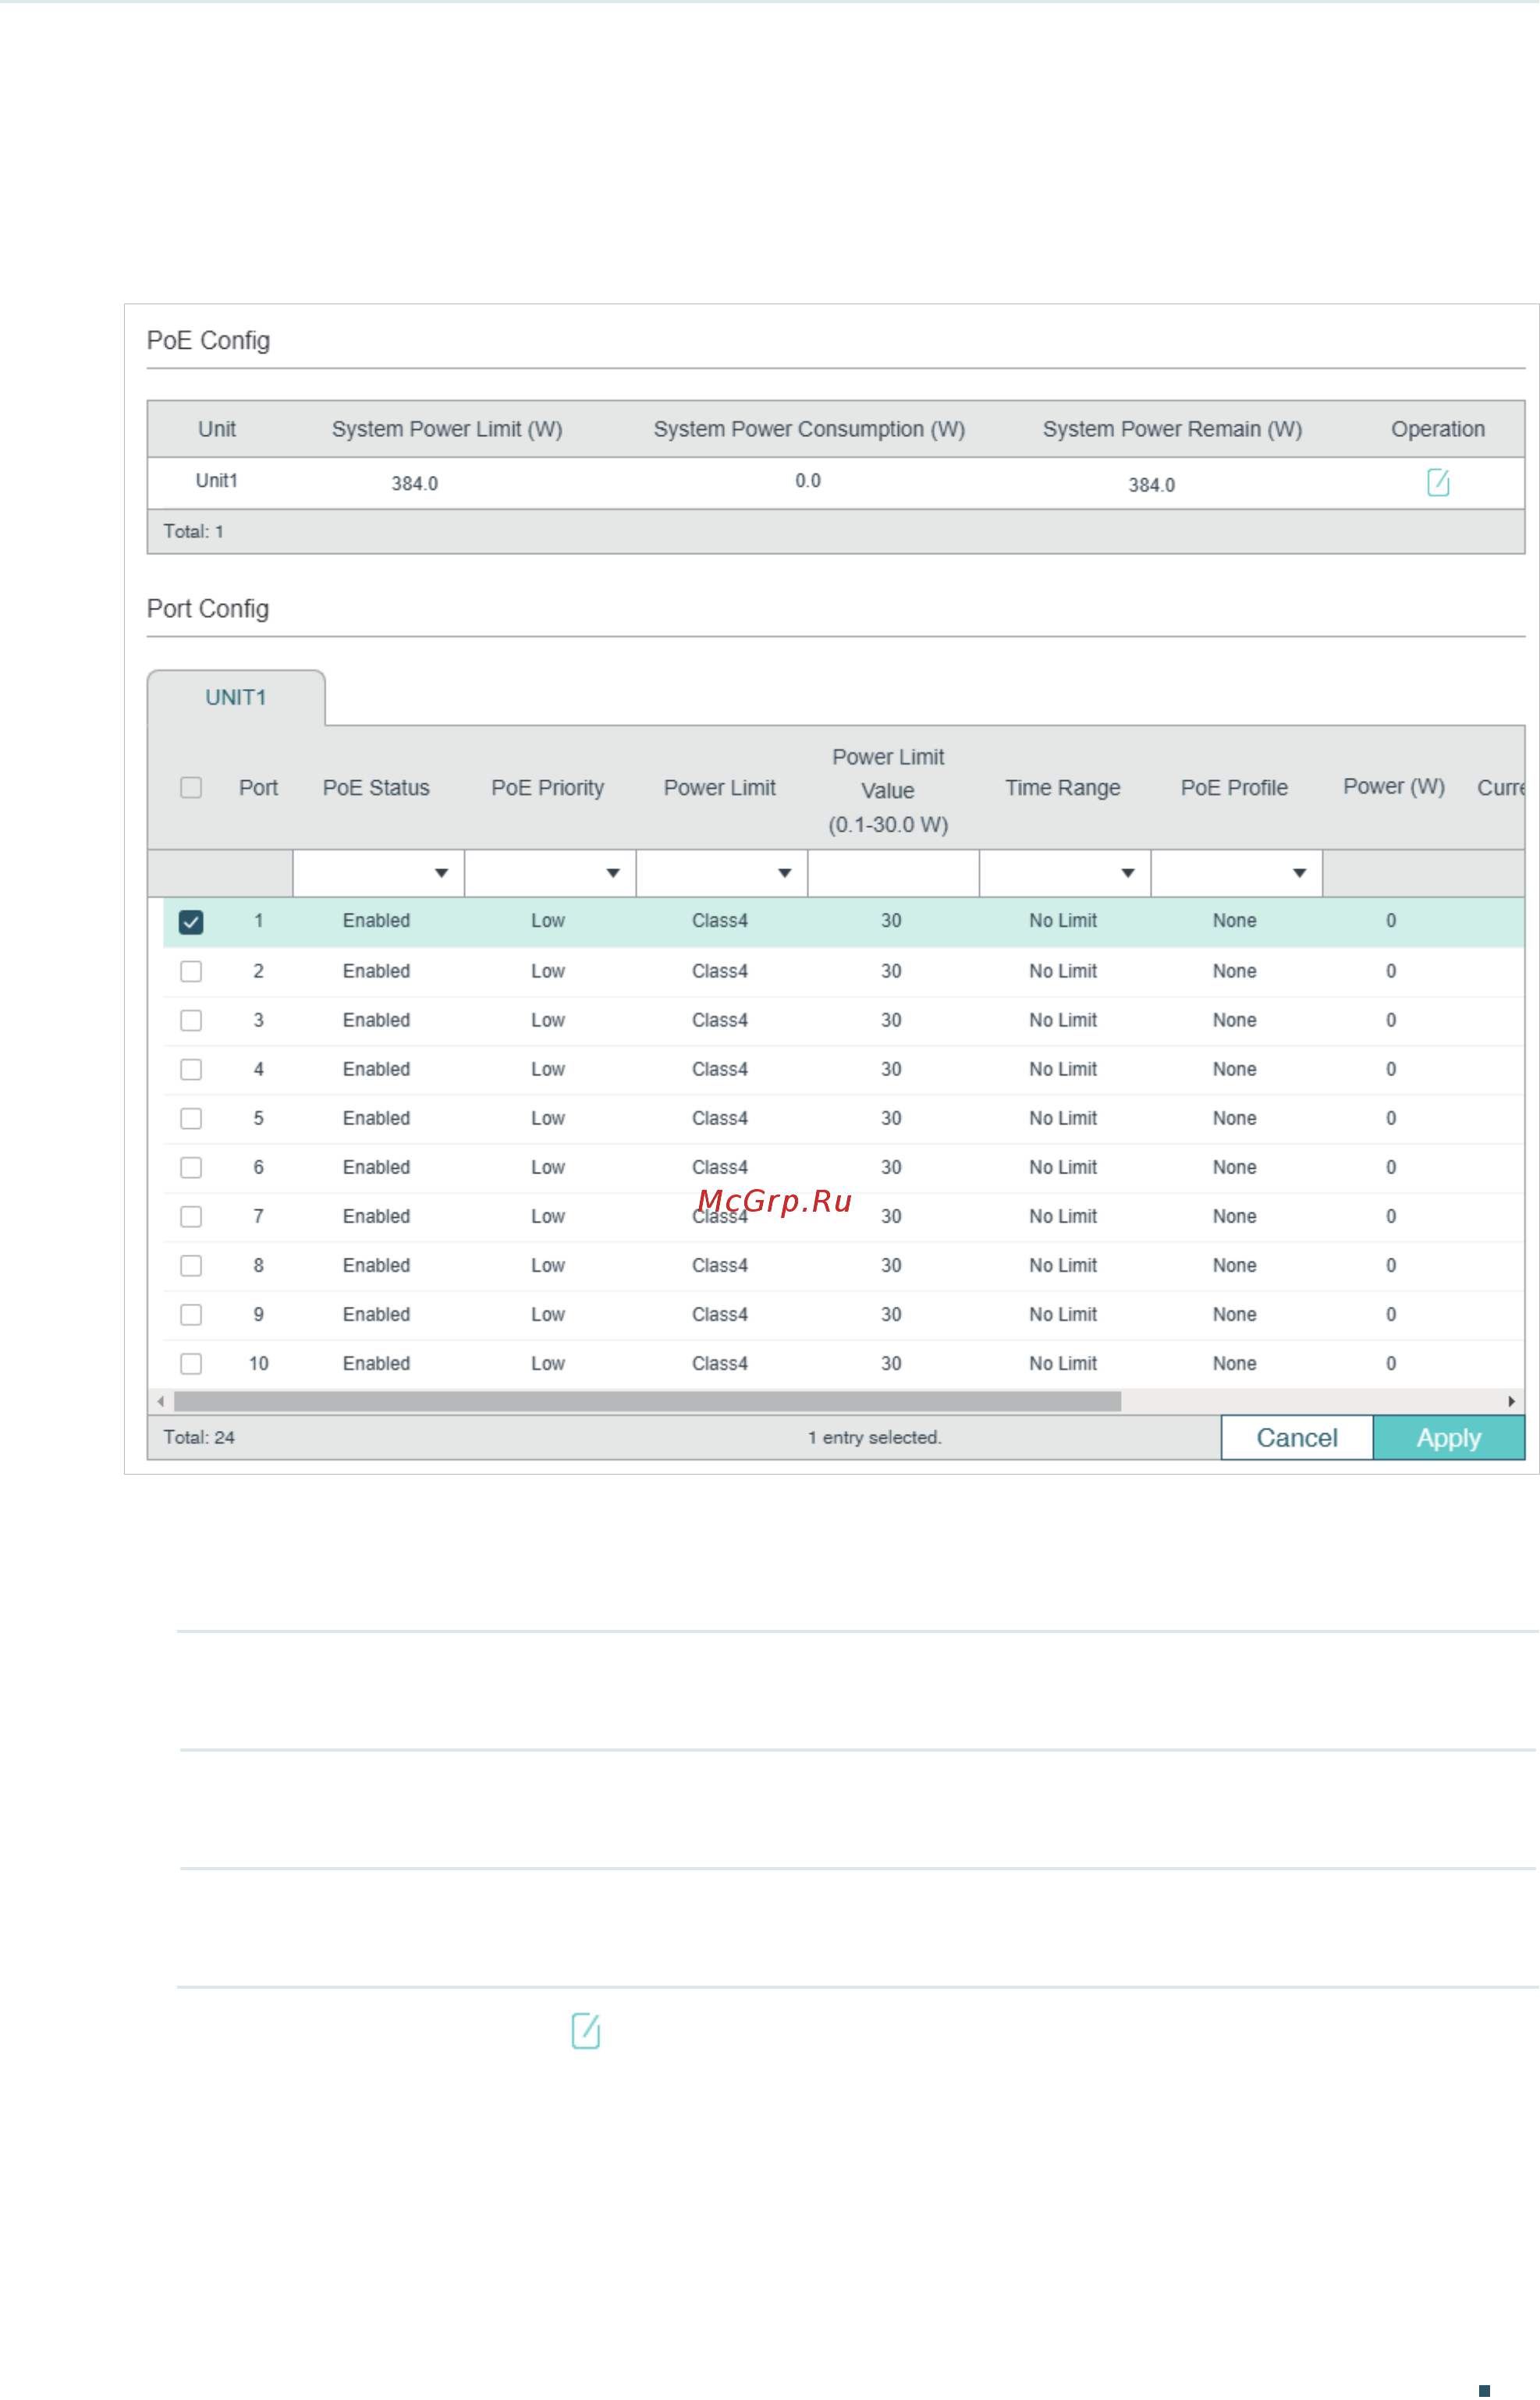This screenshot has height=2400, width=1540.
Task: Check the checkbox for port 10
Action: 191,1364
